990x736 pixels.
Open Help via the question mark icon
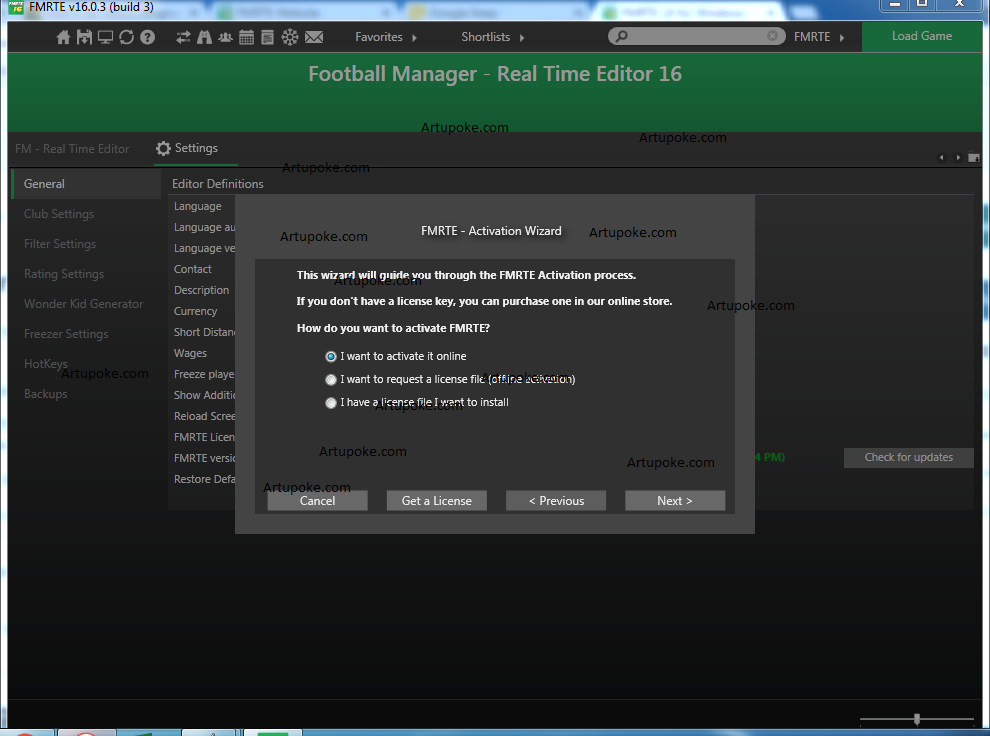[147, 37]
